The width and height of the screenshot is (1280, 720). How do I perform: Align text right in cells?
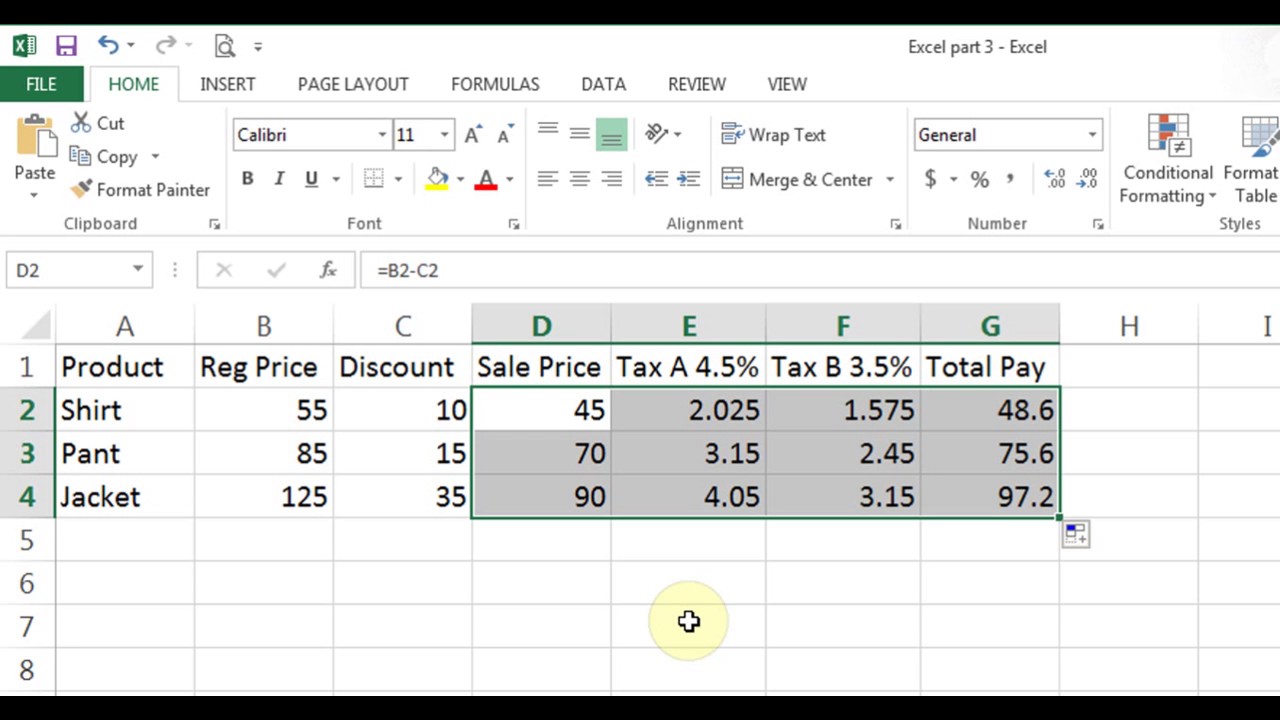tap(611, 179)
